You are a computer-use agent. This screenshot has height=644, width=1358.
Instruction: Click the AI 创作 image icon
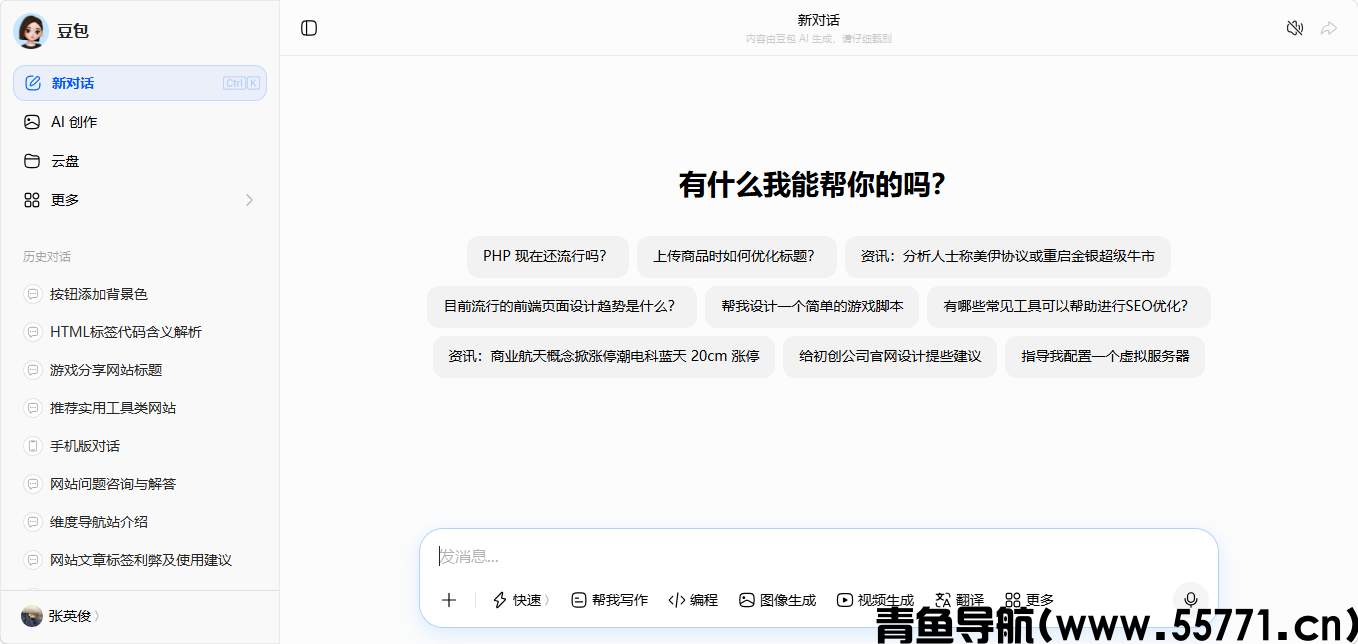click(x=32, y=122)
